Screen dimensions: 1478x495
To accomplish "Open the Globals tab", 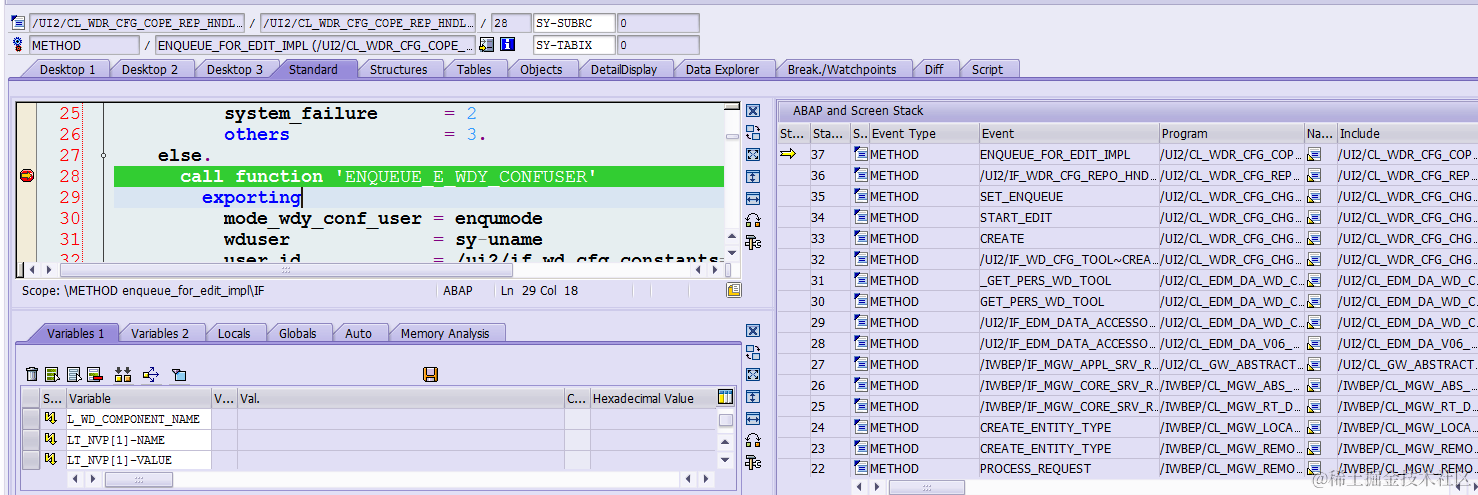I will [298, 333].
